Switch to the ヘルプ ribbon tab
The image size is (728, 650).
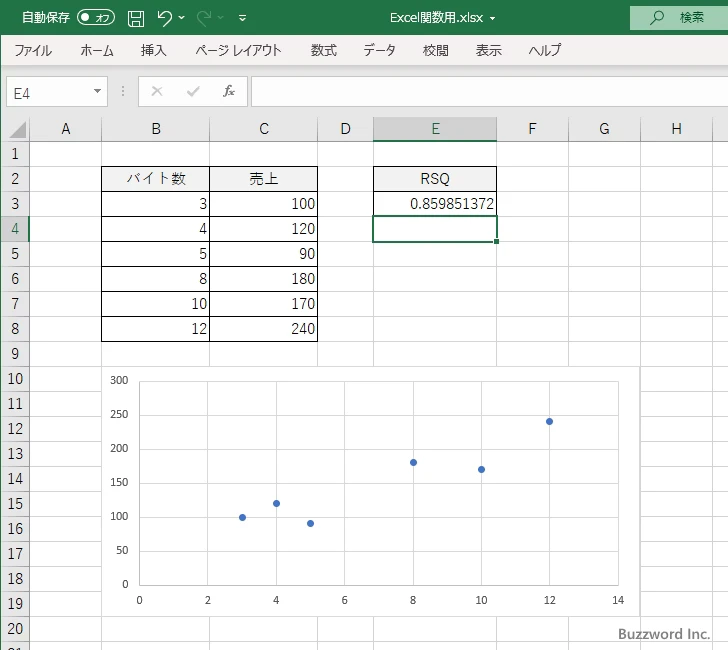pos(545,50)
